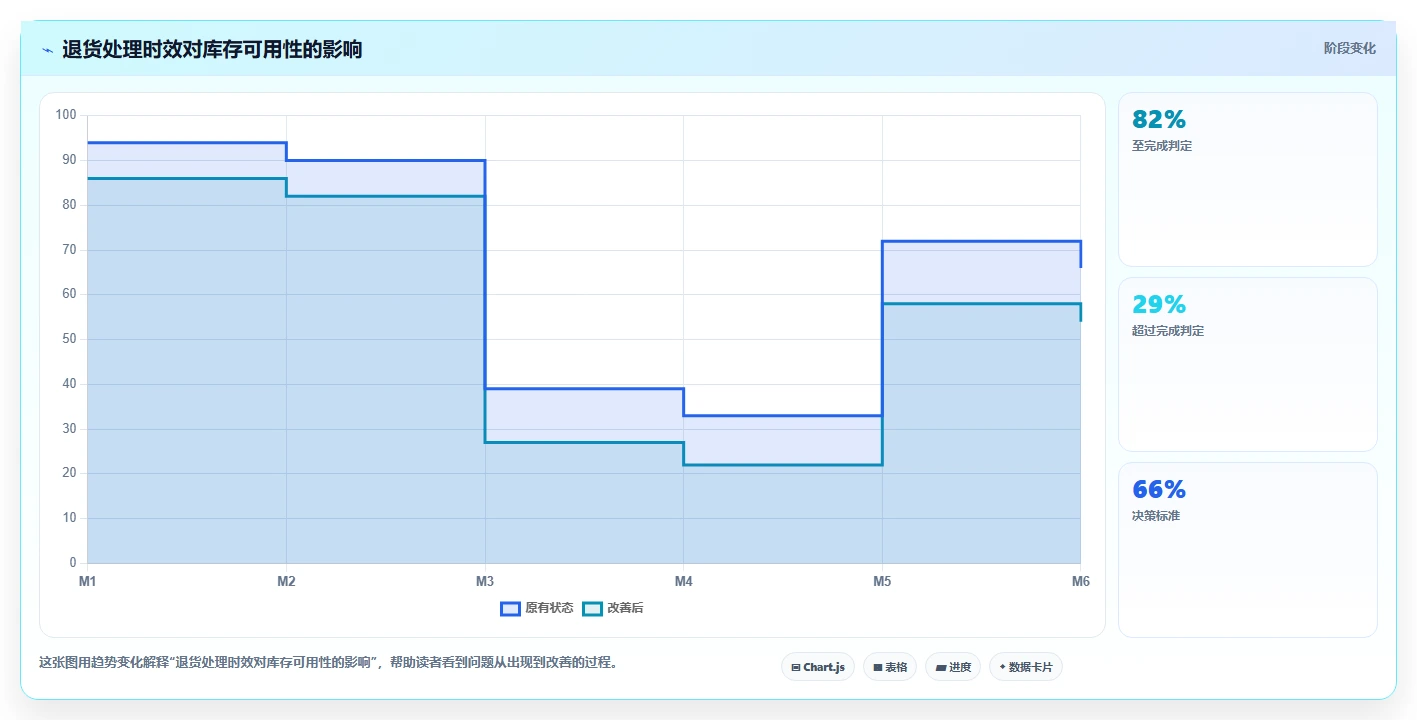This screenshot has width=1417, height=720.
Task: Open the 82% 至完成判定 card
Action: [x=1248, y=180]
